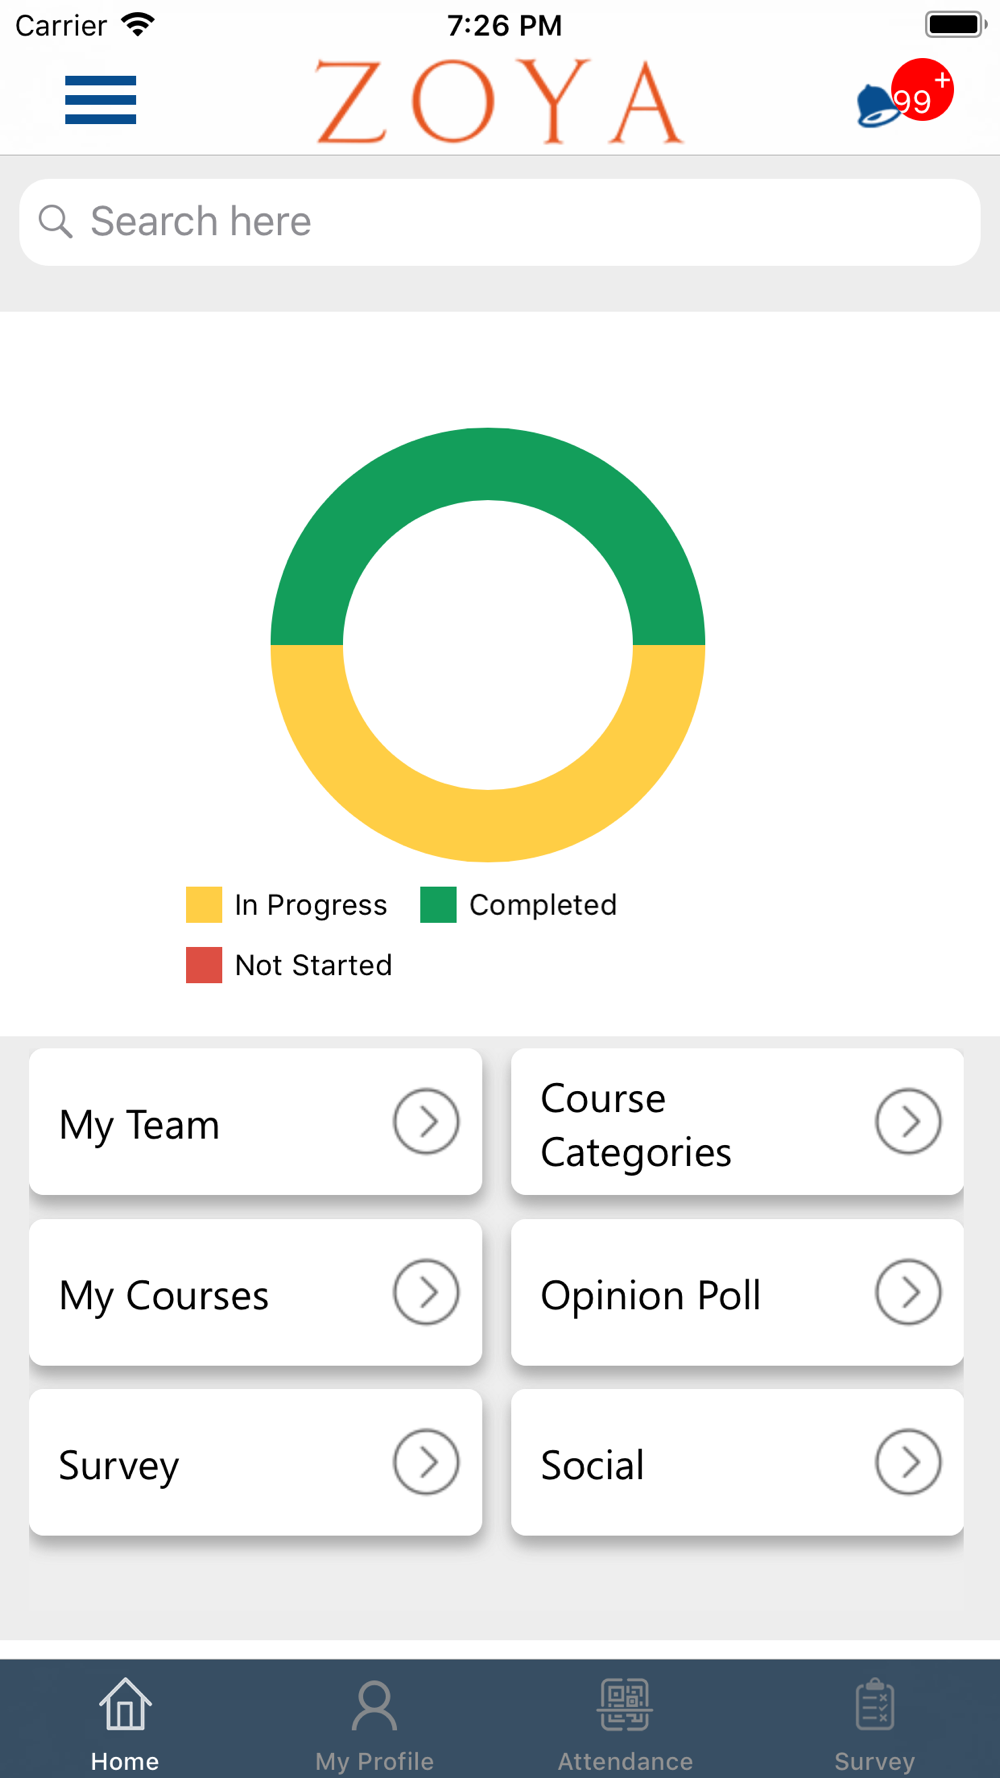Tap the Survey card arrow icon
The width and height of the screenshot is (1000, 1778).
point(426,1462)
